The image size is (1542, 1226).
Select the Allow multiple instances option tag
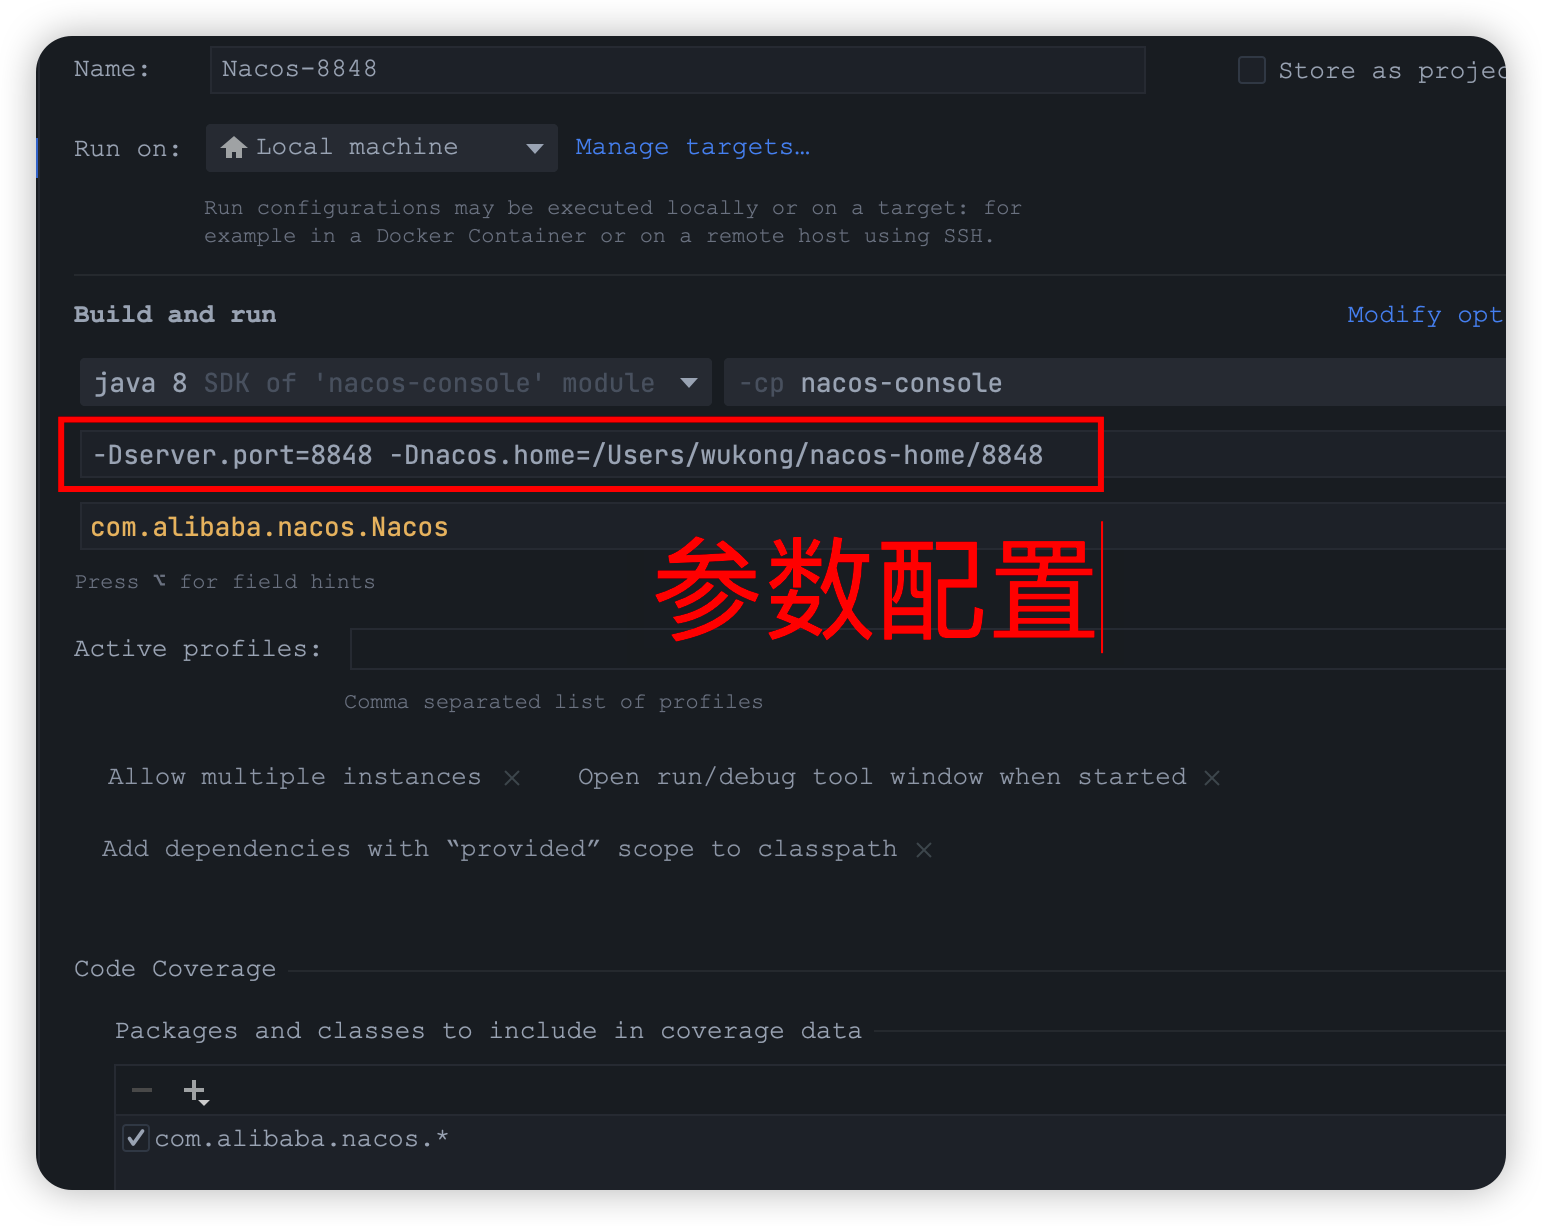coord(294,777)
